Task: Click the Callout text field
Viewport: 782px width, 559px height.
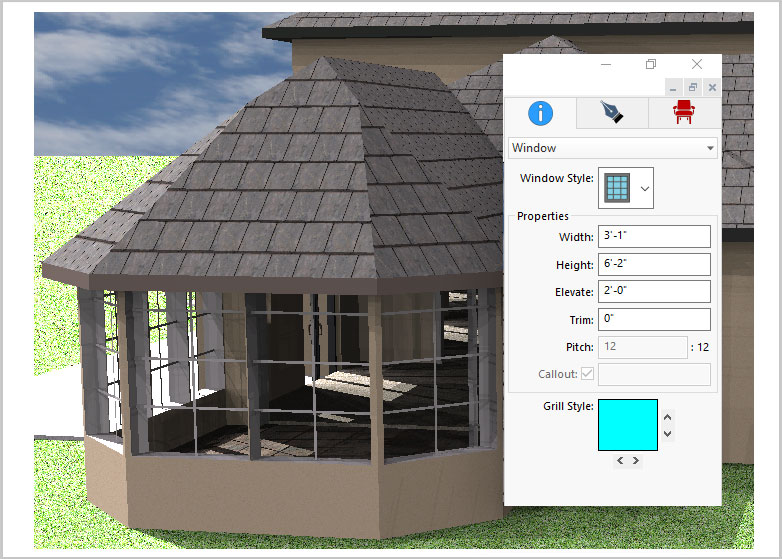Action: coord(654,374)
